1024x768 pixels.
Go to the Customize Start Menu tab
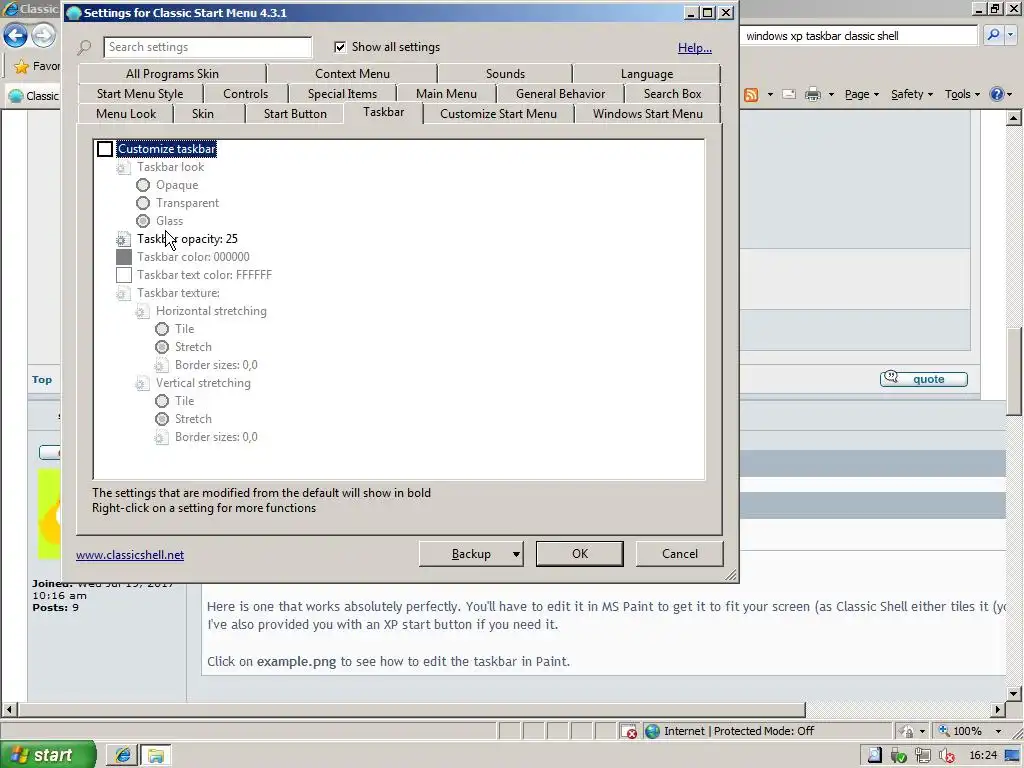498,114
